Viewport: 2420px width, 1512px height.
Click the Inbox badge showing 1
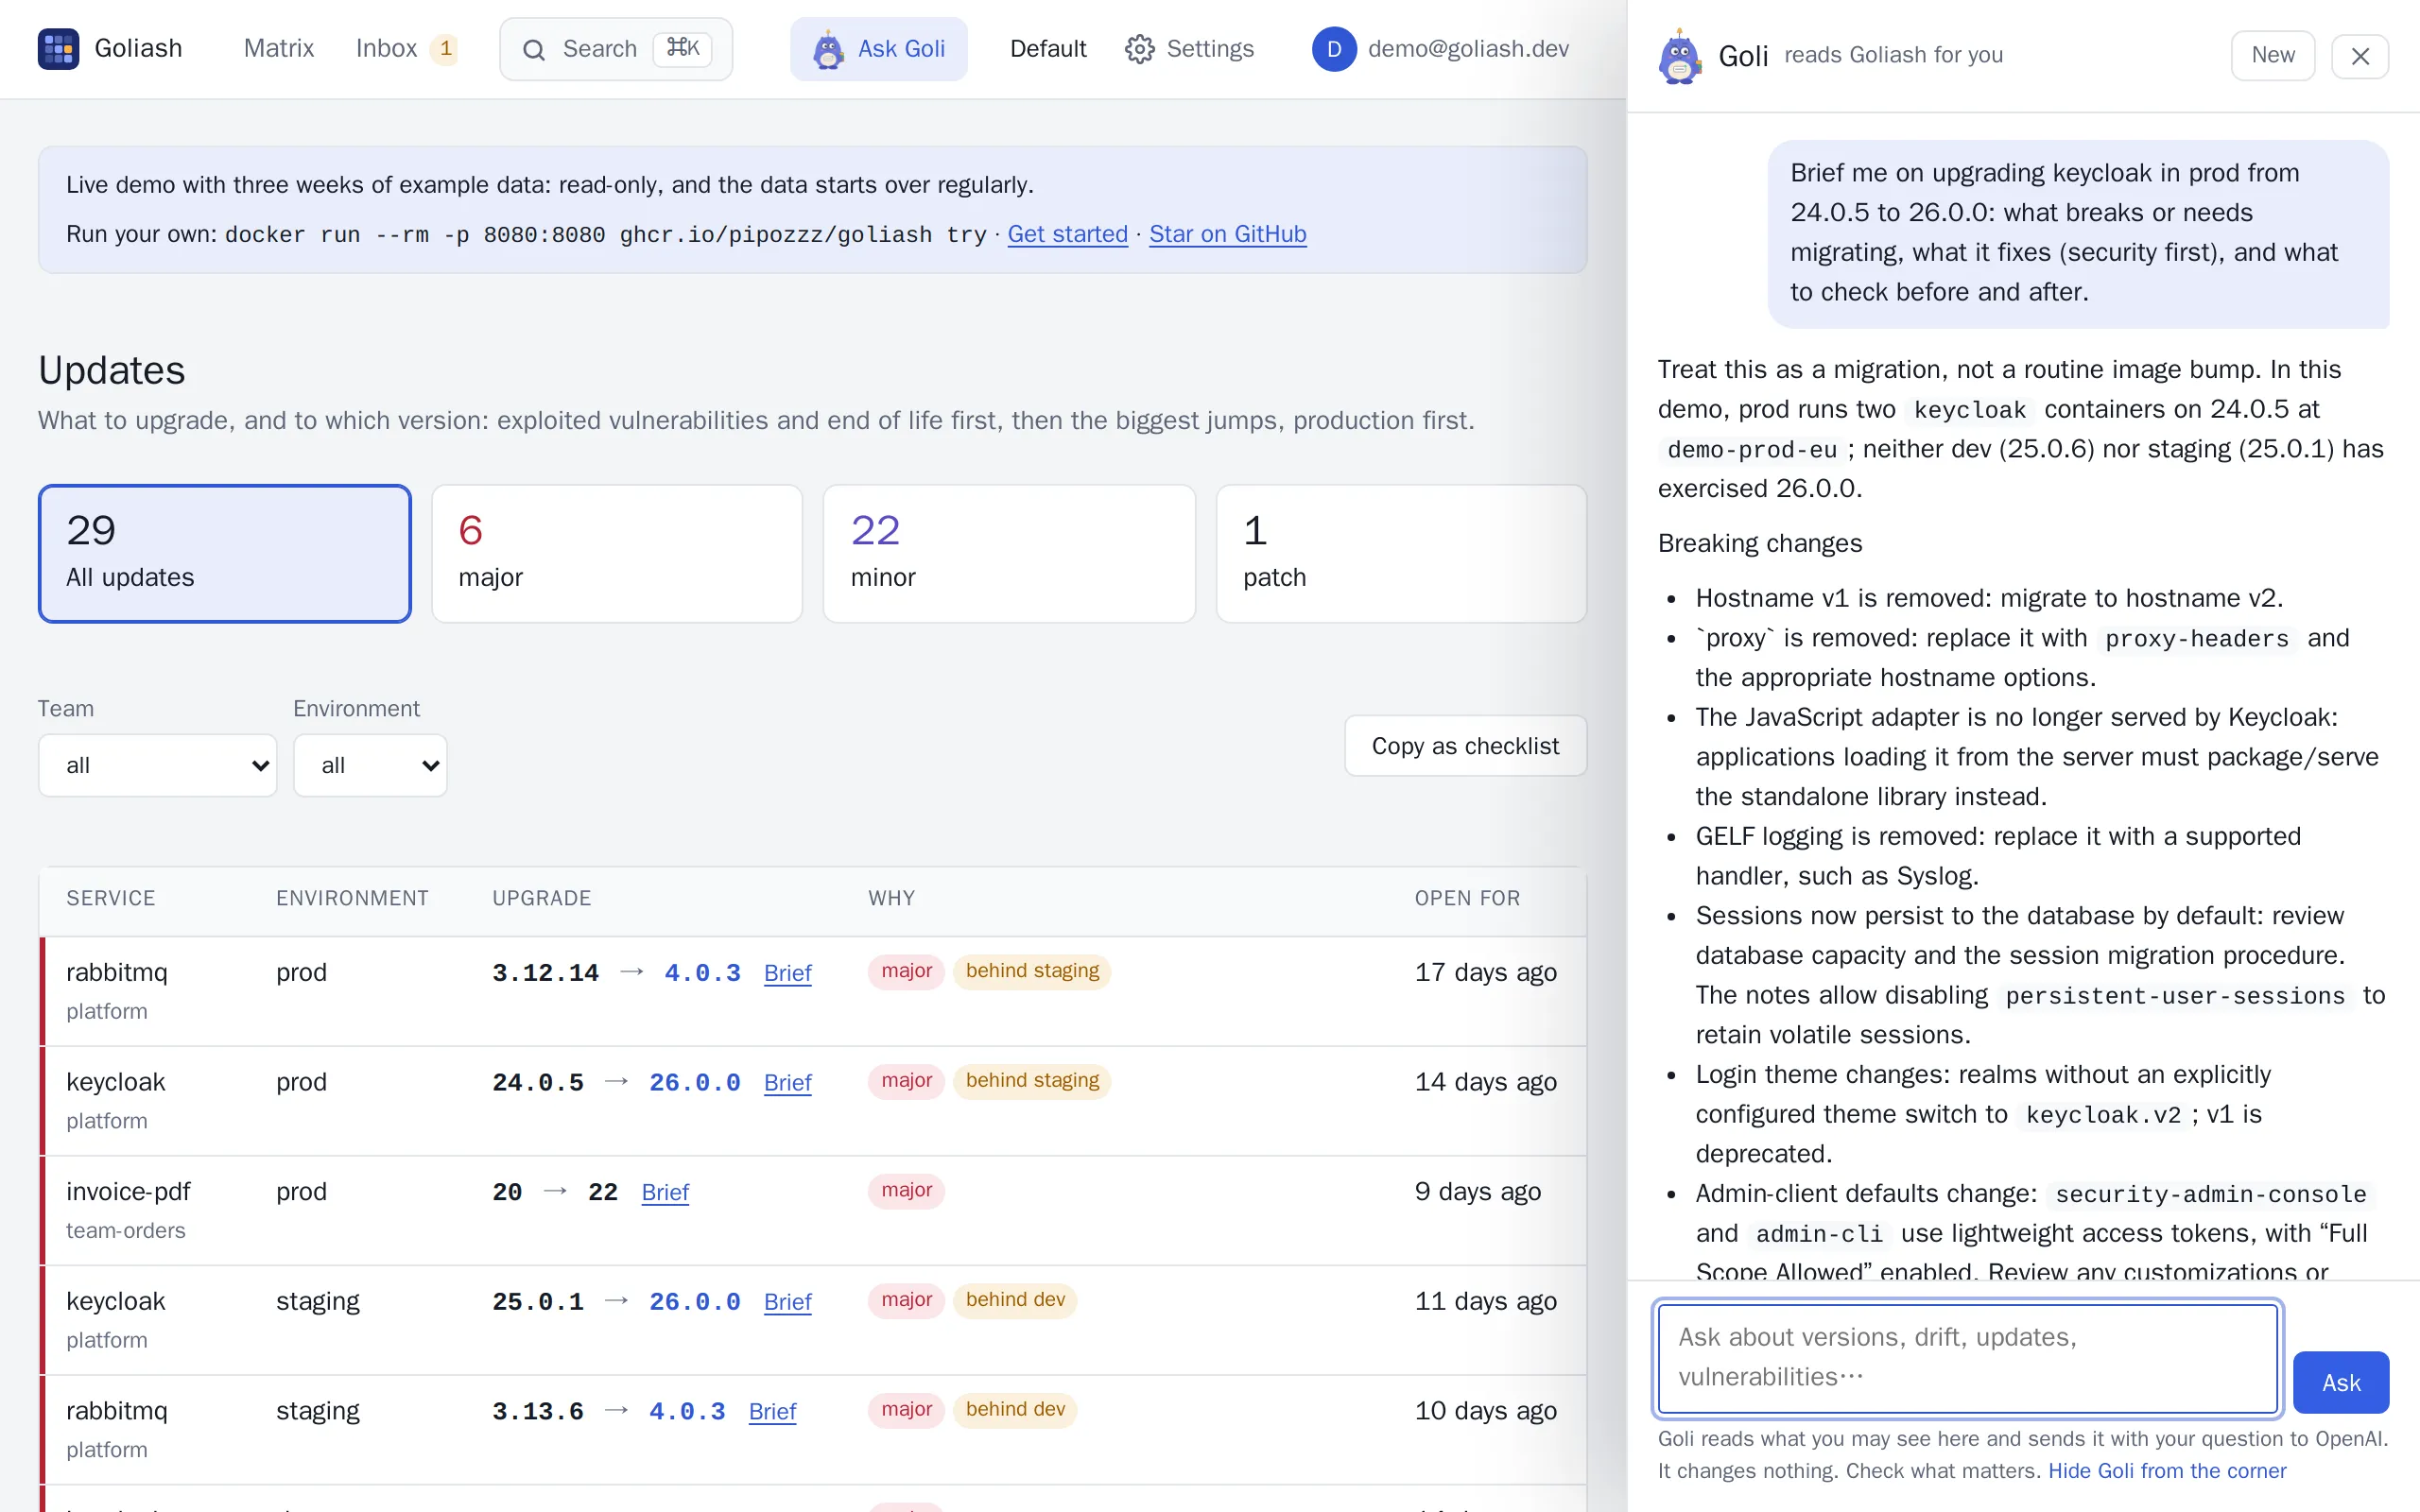pos(445,49)
